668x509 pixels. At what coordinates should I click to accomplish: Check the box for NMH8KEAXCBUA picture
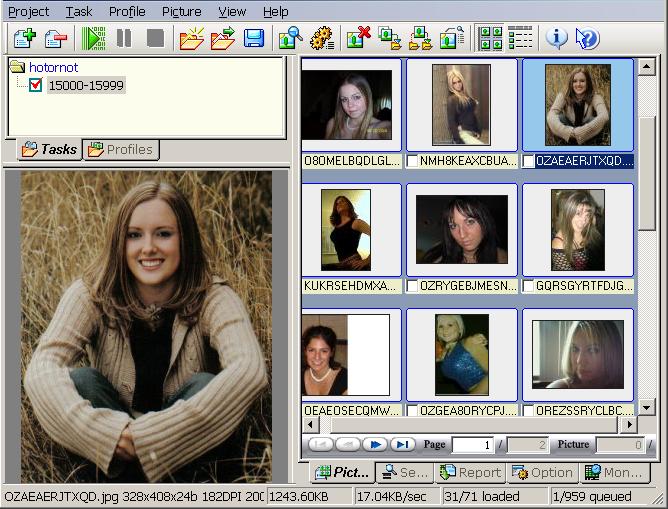coord(413,161)
